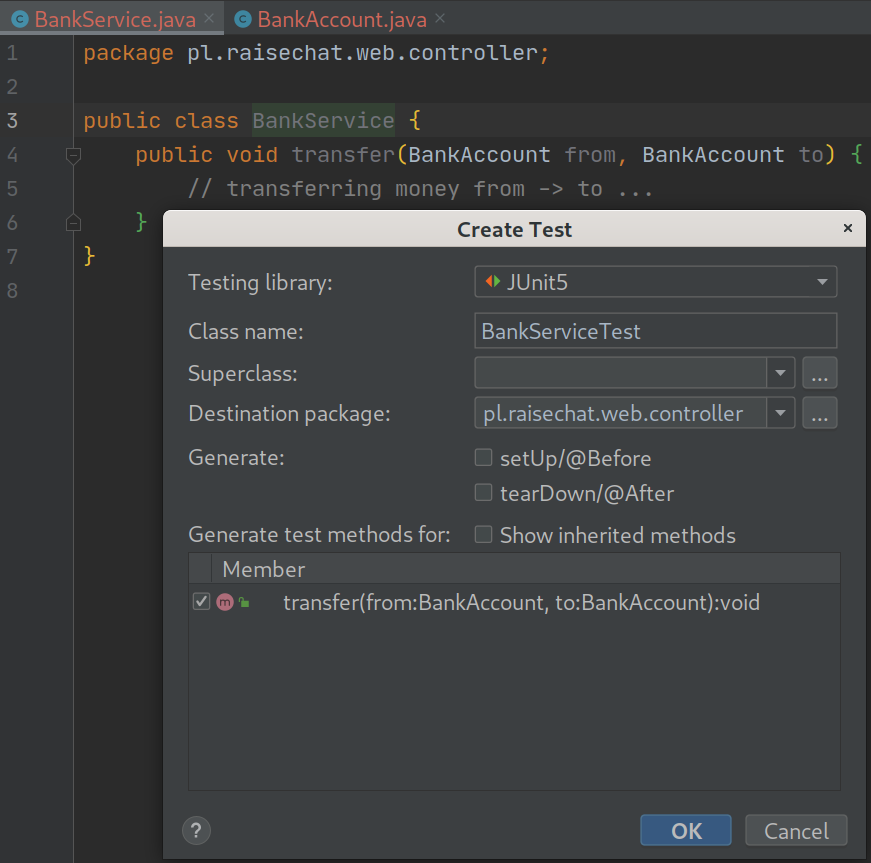The width and height of the screenshot is (871, 863).
Task: Enable the tearDown/@After generation option
Action: [483, 492]
